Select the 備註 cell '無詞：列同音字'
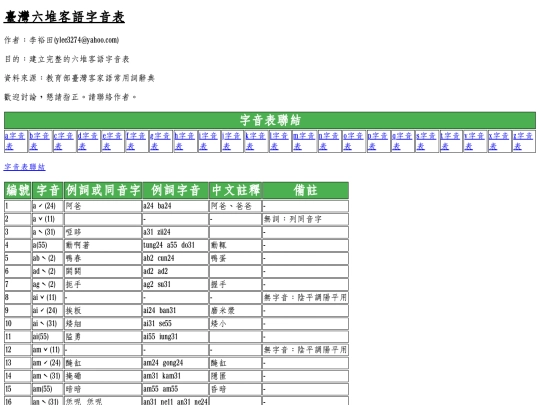The height and width of the screenshot is (405, 540). click(305, 219)
